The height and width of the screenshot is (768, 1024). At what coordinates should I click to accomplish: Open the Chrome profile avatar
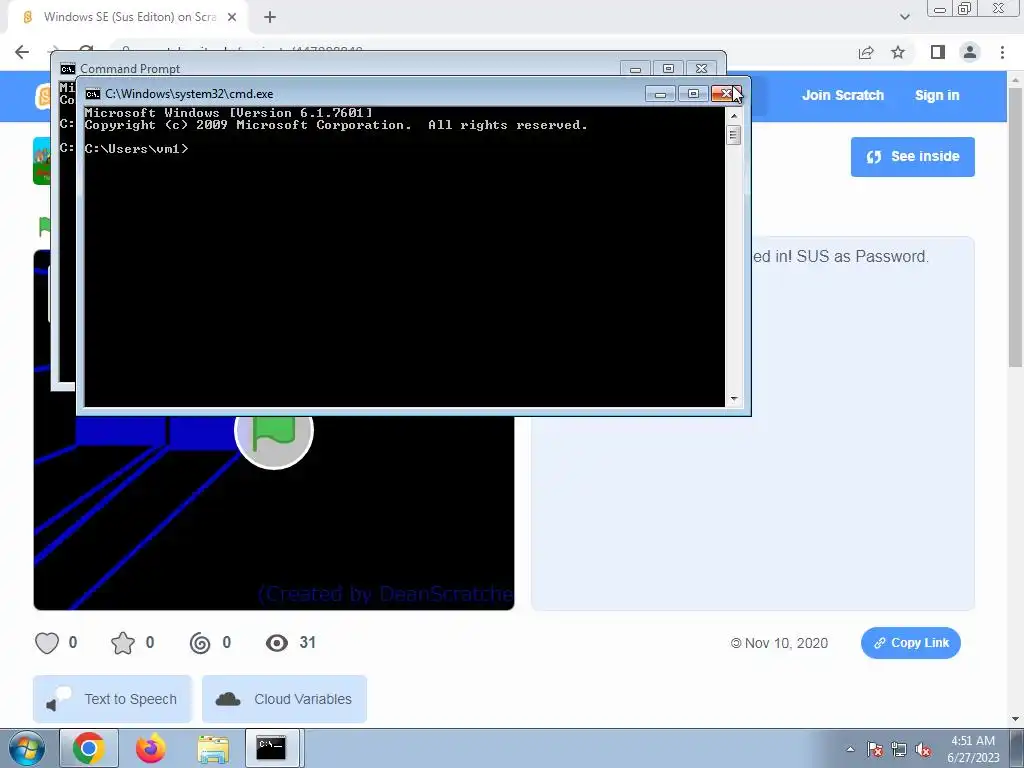pos(970,52)
